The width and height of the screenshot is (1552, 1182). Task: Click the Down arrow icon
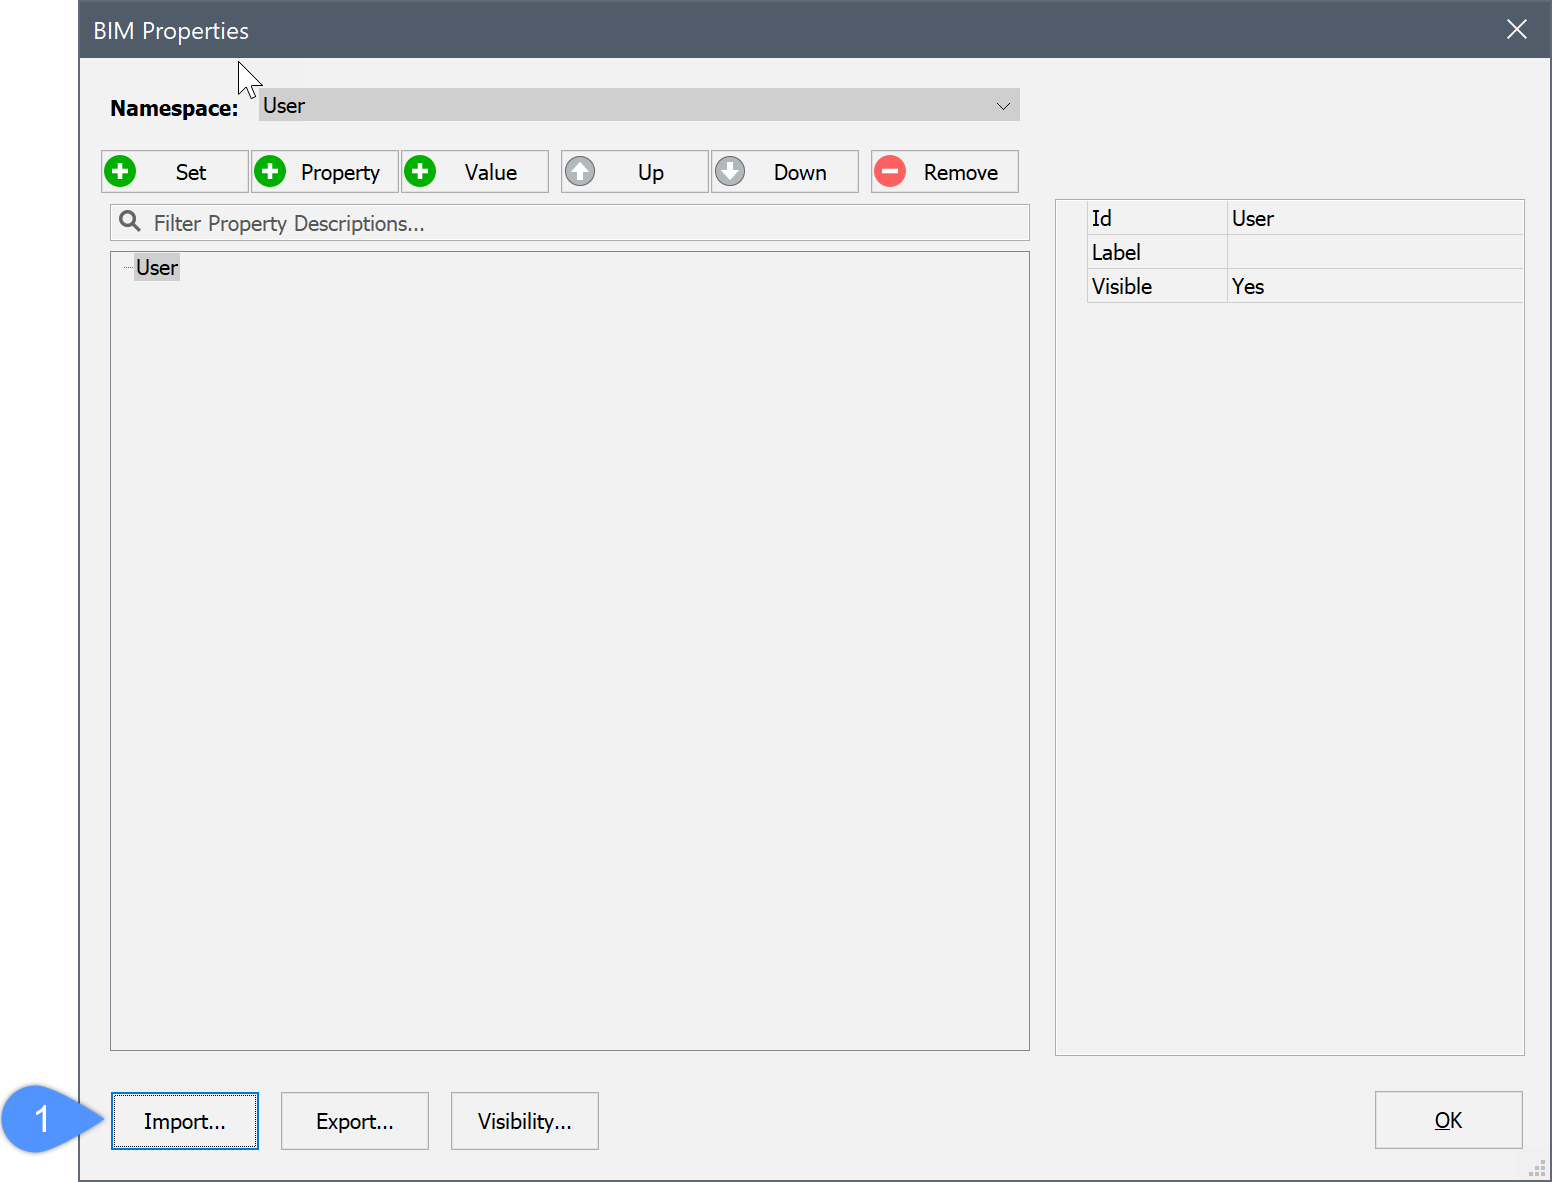(x=730, y=172)
